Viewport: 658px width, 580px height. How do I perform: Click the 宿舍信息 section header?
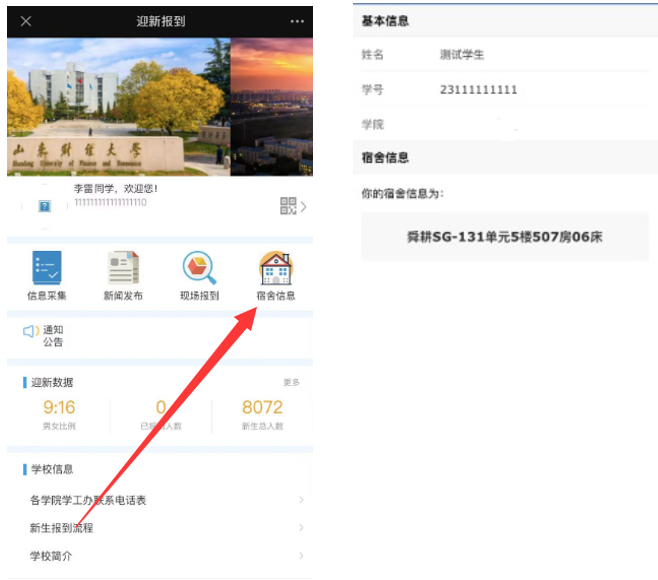[x=385, y=158]
